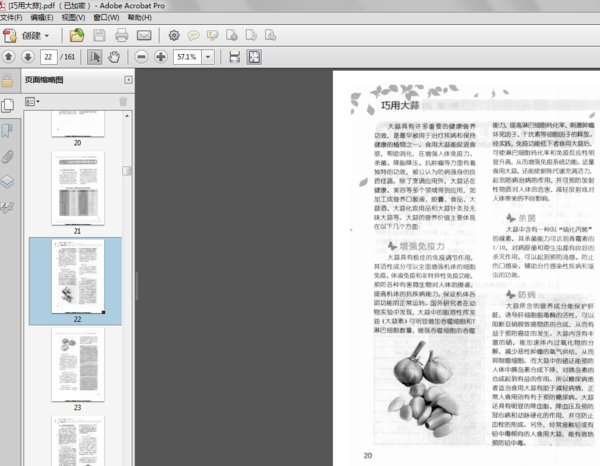Click the second document page tool icon

pyautogui.click(x=251, y=35)
